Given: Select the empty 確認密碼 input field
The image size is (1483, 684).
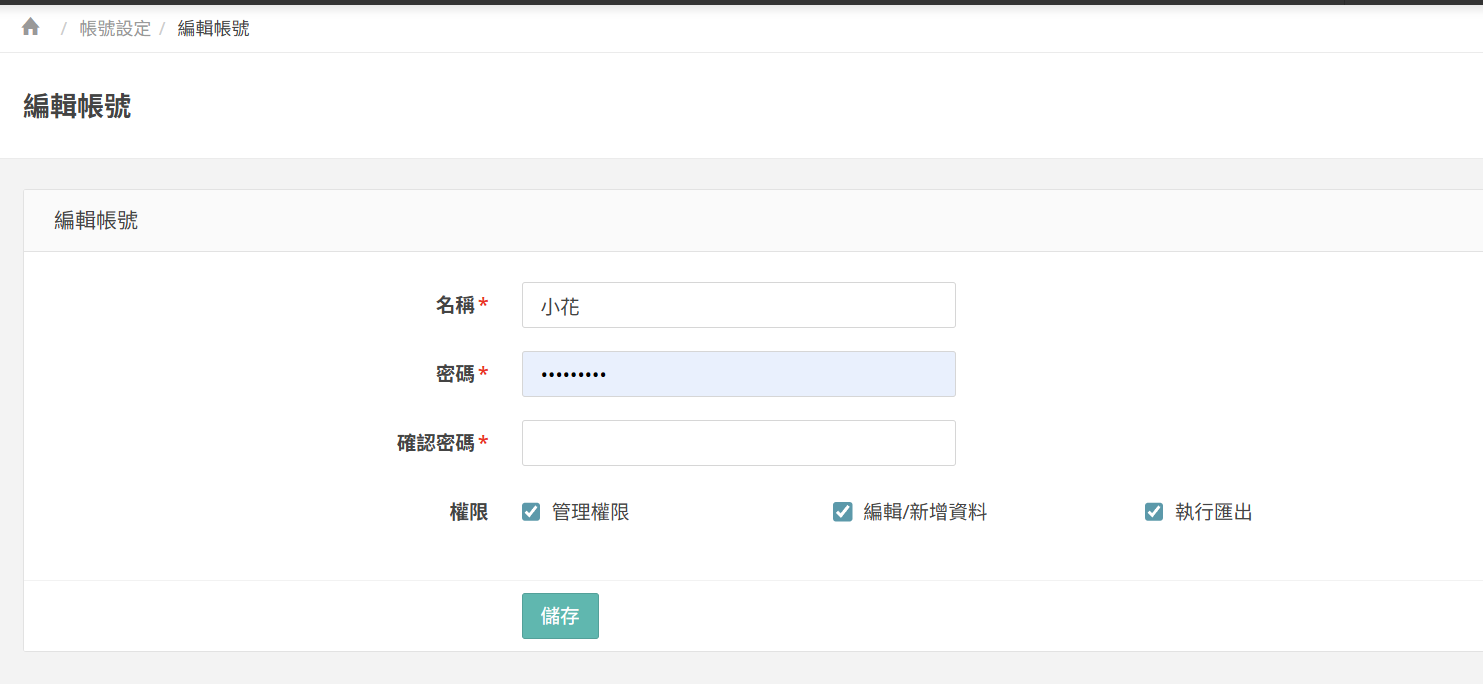Looking at the screenshot, I should (x=738, y=443).
